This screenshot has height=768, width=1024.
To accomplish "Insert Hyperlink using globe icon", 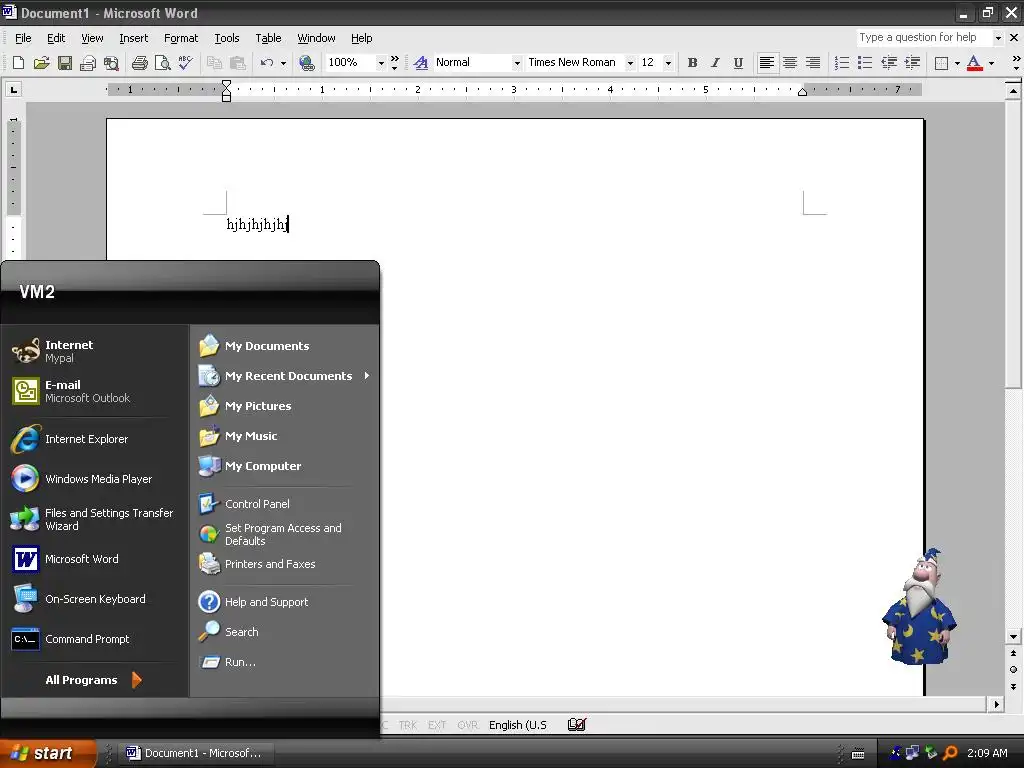I will click(x=307, y=63).
